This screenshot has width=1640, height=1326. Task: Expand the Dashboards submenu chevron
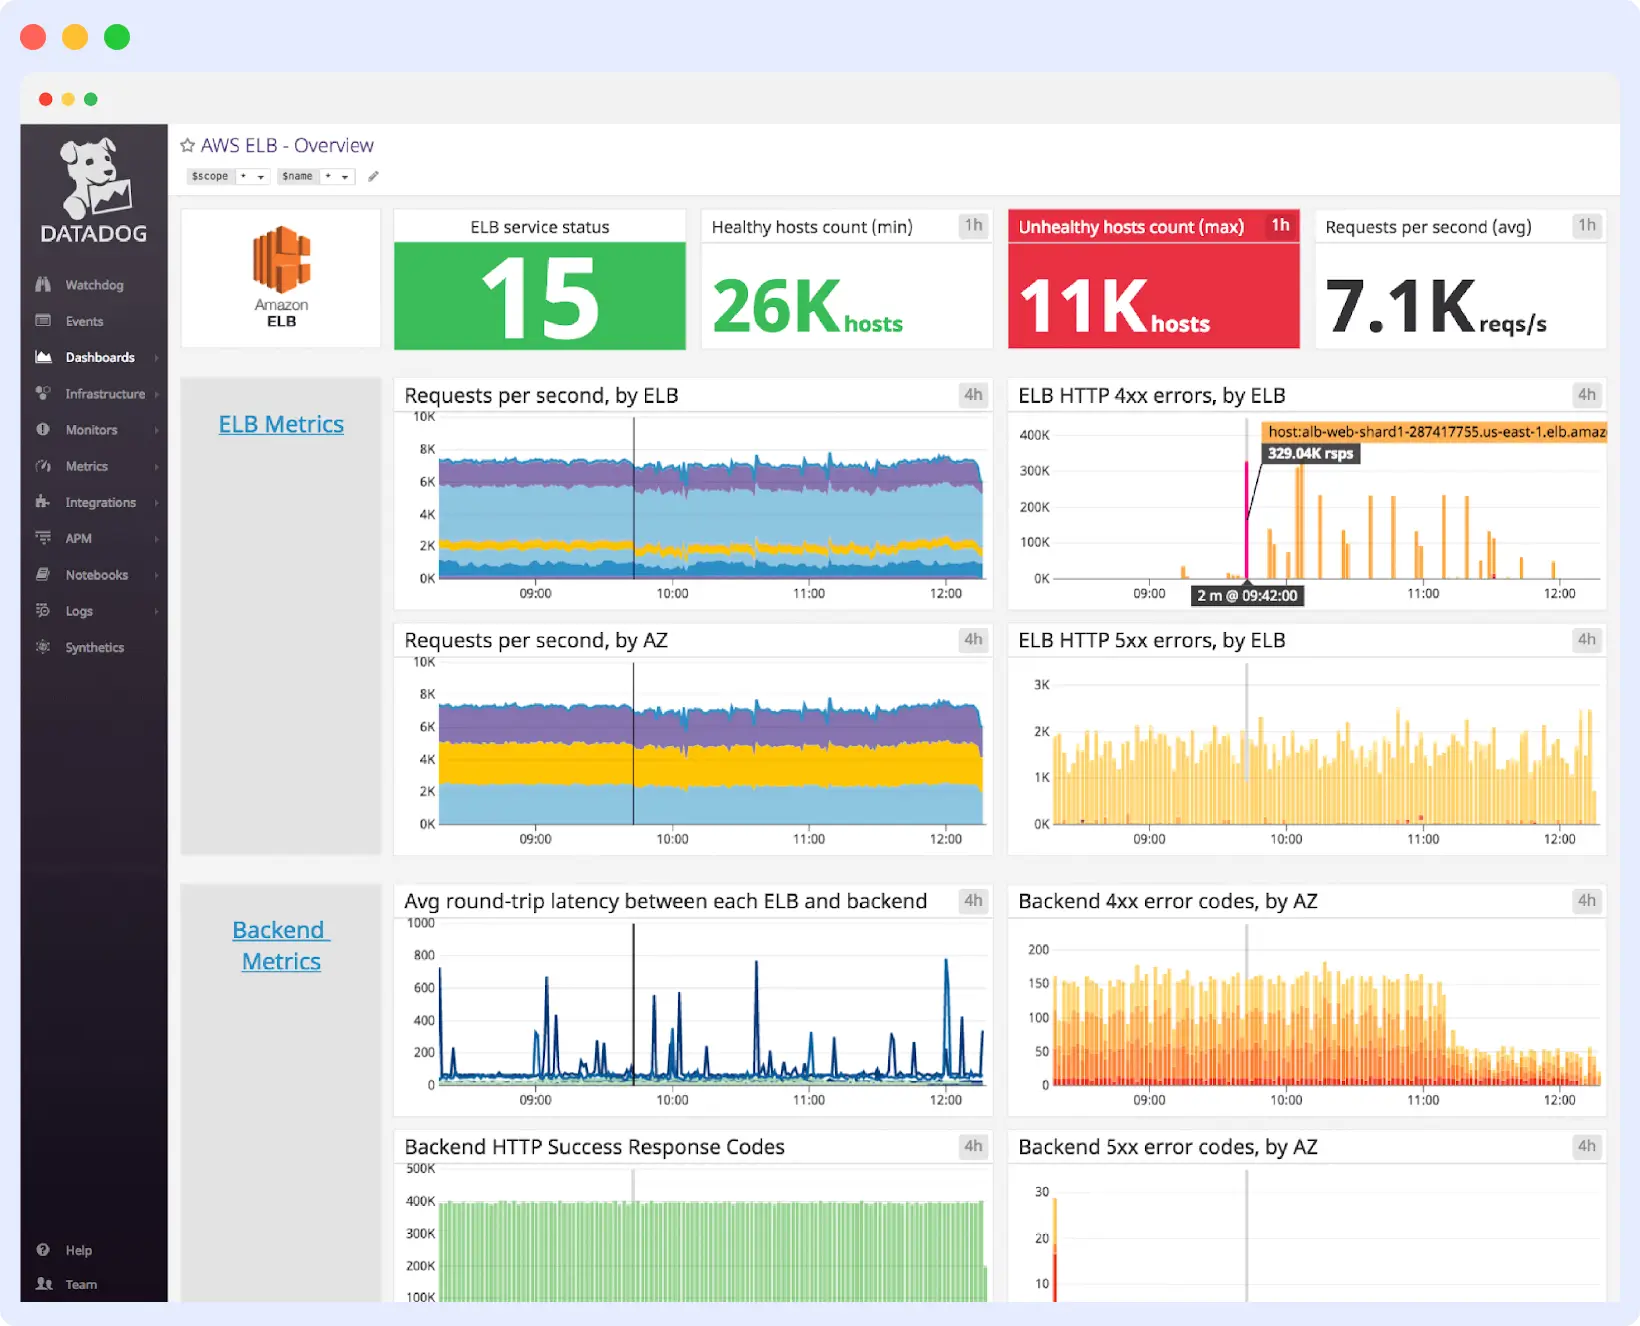pyautogui.click(x=155, y=357)
